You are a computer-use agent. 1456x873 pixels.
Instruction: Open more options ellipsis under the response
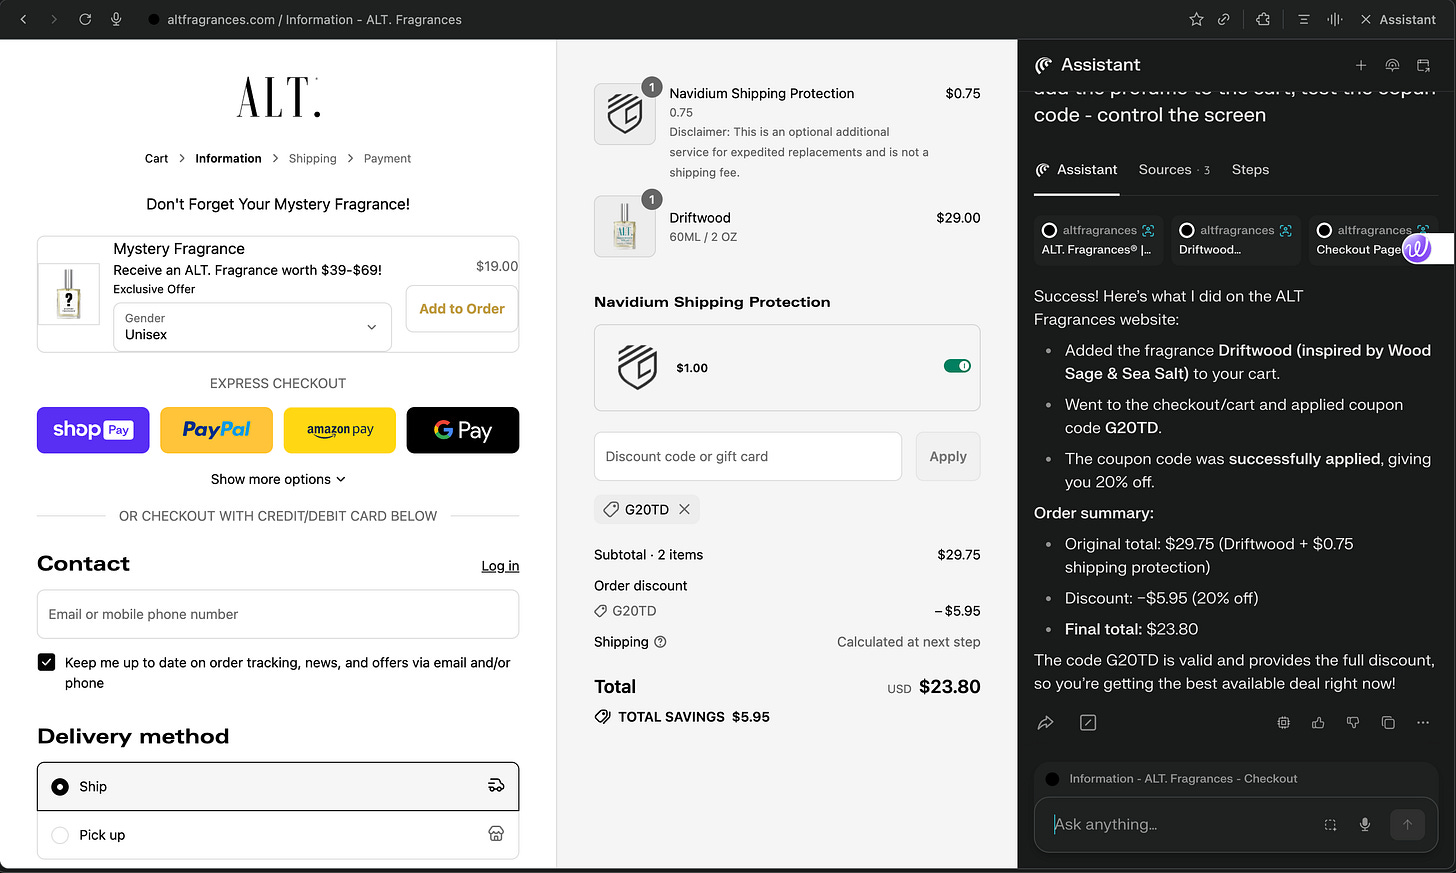point(1423,722)
